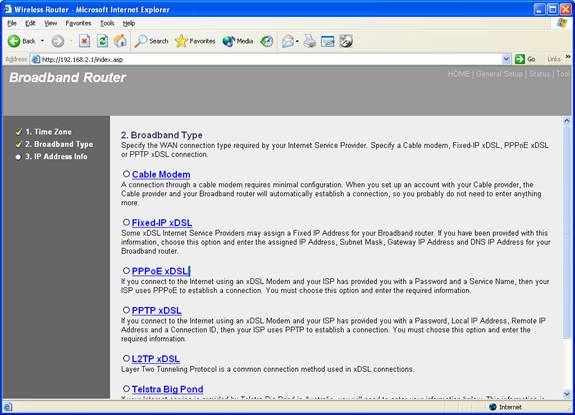Viewport: 575px width, 415px height.
Task: Click the IE icon in title bar
Action: click(8, 9)
